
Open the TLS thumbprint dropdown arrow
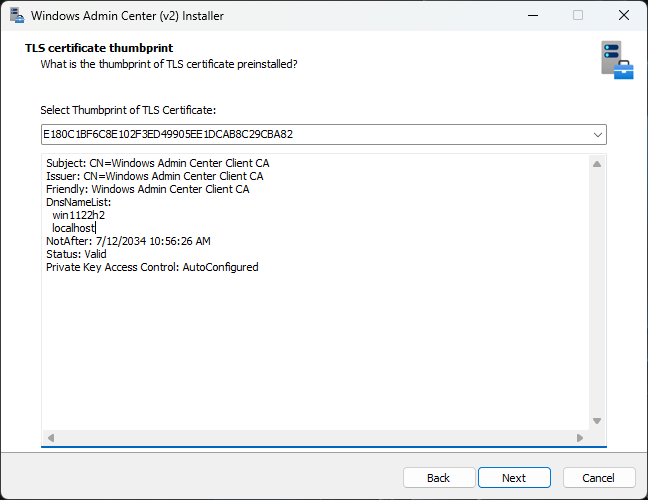point(597,135)
